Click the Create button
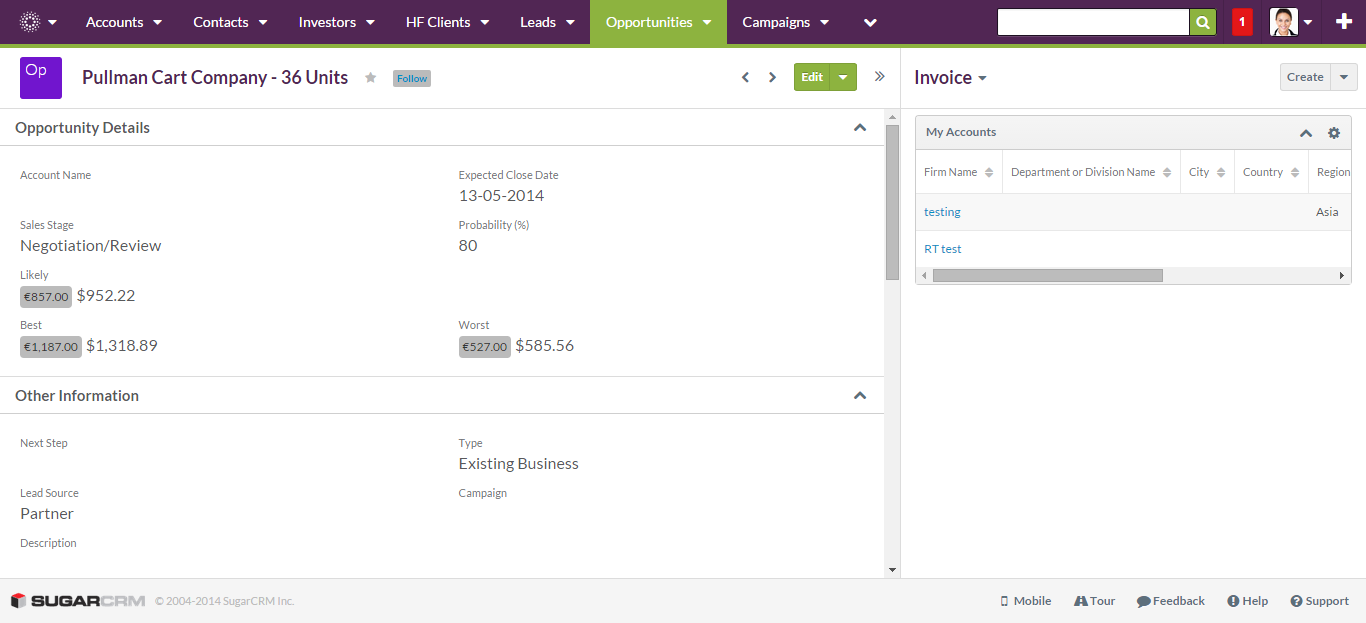The height and width of the screenshot is (623, 1366). pos(1305,77)
